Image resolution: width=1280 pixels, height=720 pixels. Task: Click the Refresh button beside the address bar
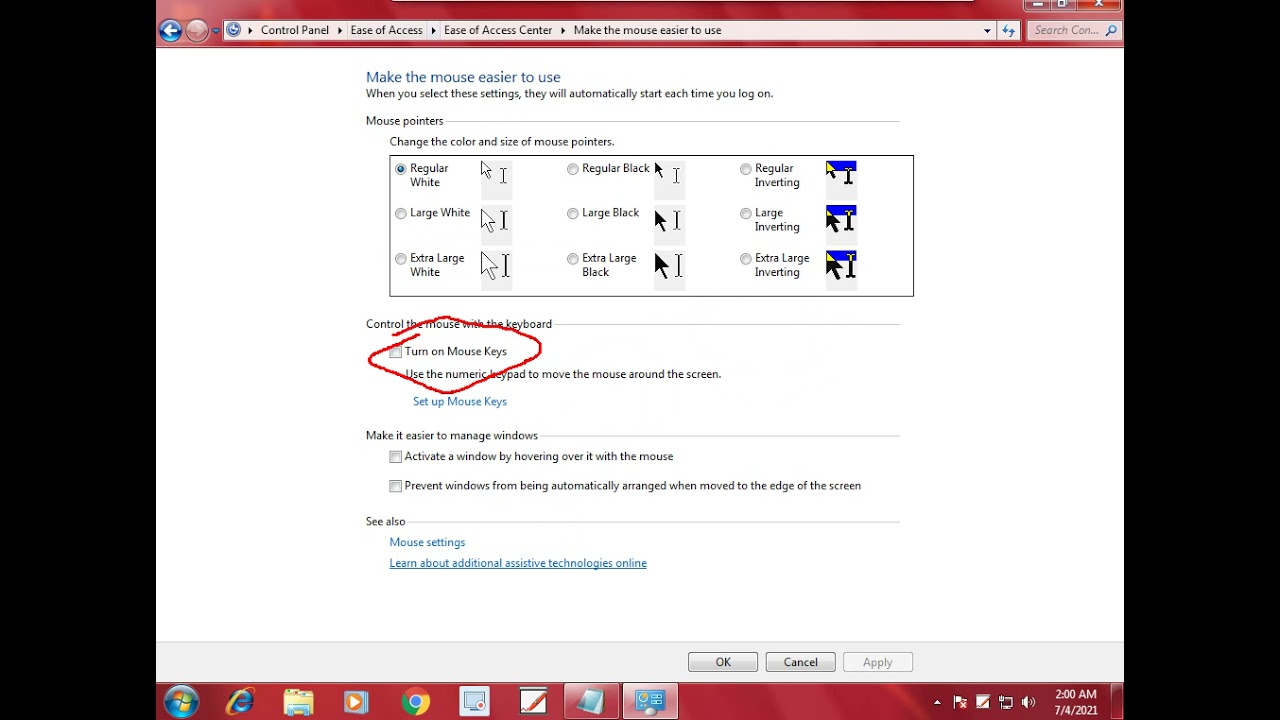point(1008,31)
